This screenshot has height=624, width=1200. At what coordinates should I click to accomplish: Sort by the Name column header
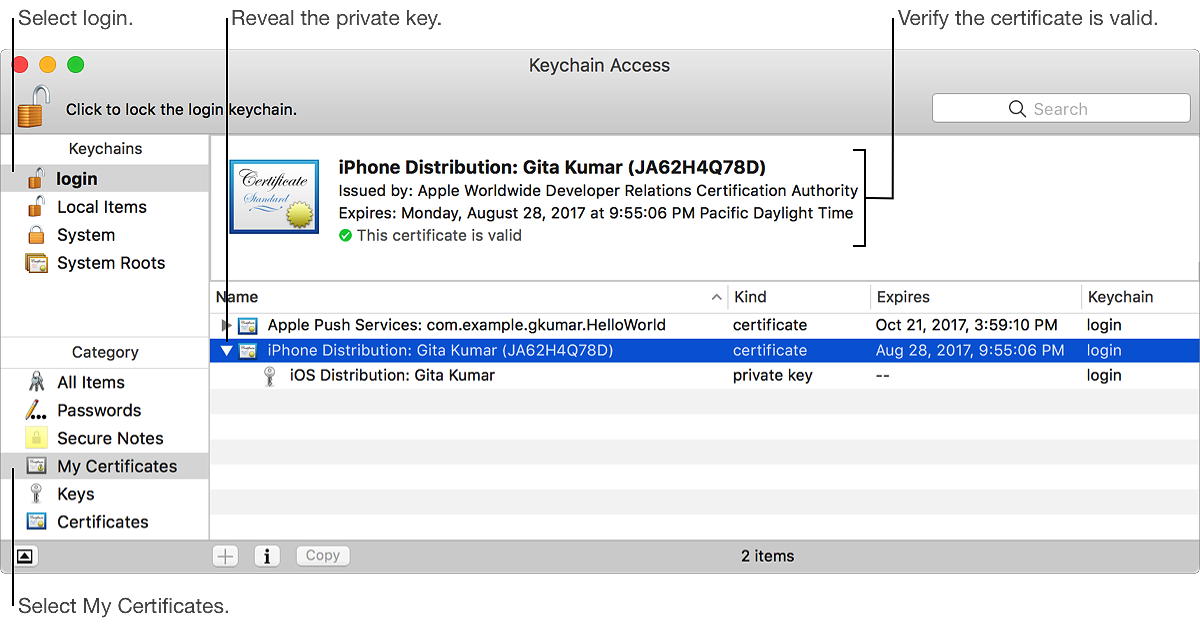469,297
